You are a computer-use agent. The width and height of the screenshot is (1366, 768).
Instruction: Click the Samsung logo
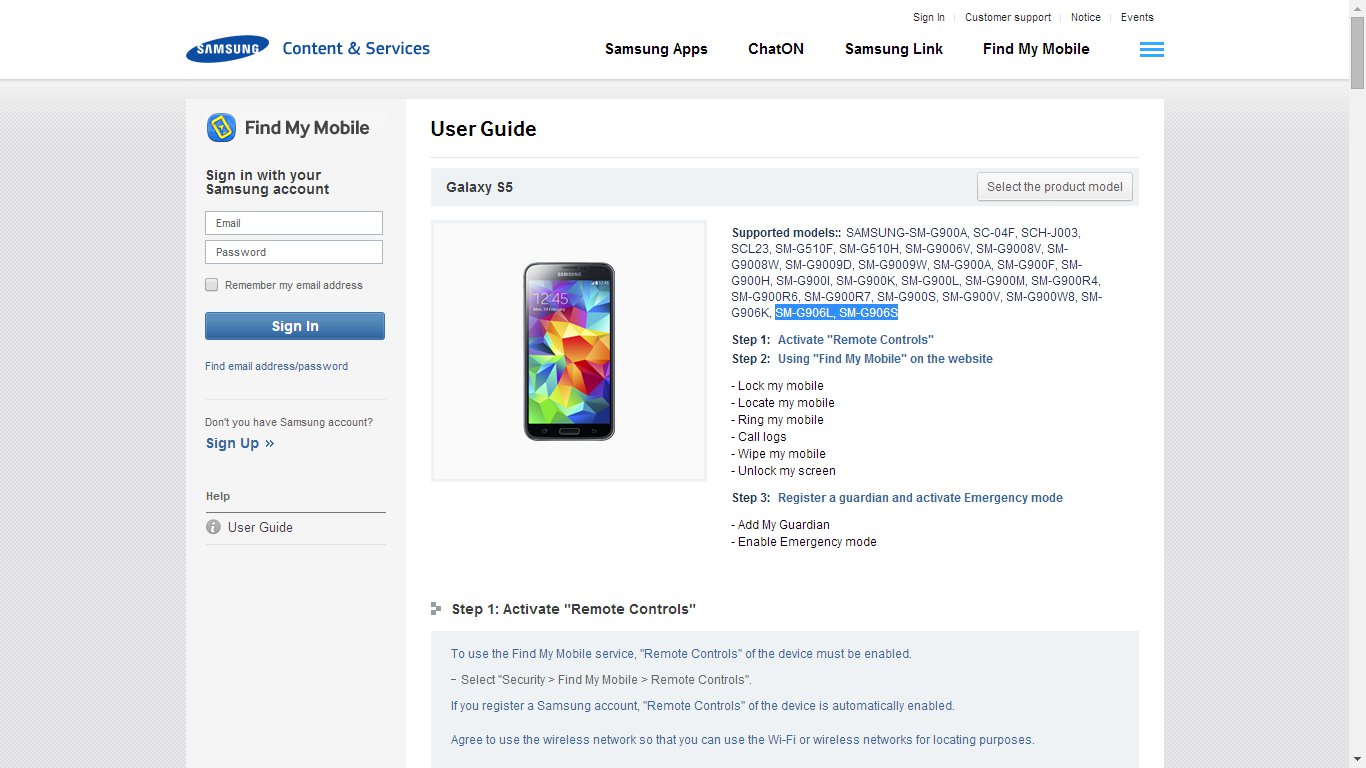point(227,49)
